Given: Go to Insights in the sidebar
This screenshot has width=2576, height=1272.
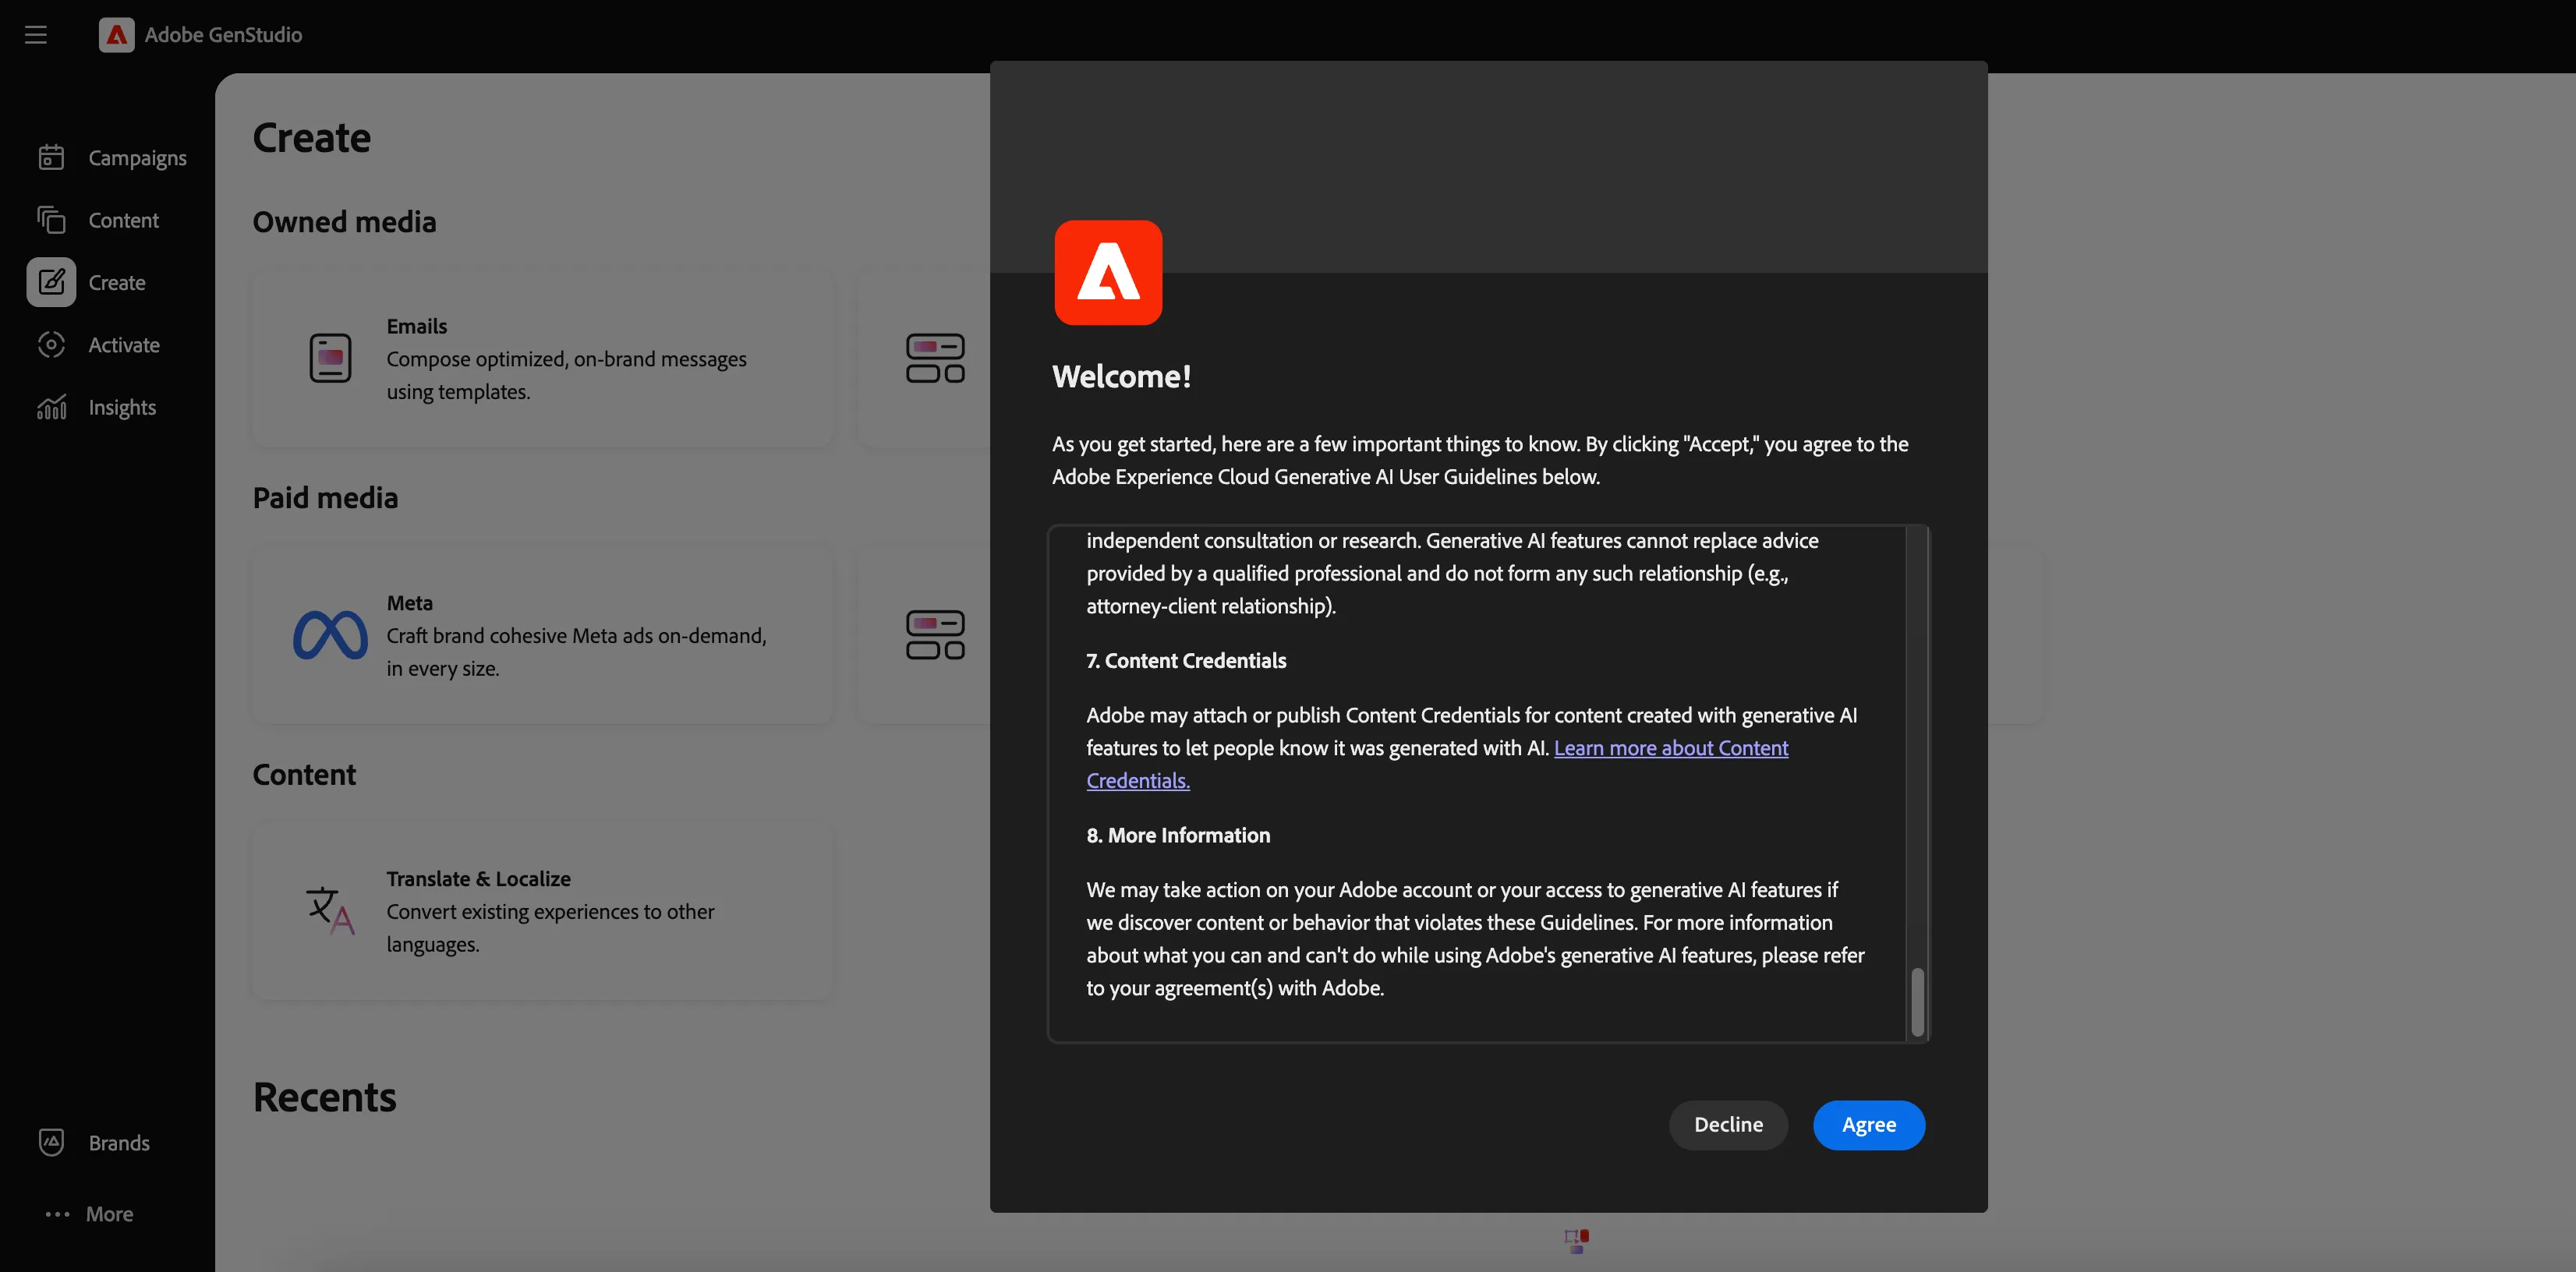Looking at the screenshot, I should click(122, 407).
